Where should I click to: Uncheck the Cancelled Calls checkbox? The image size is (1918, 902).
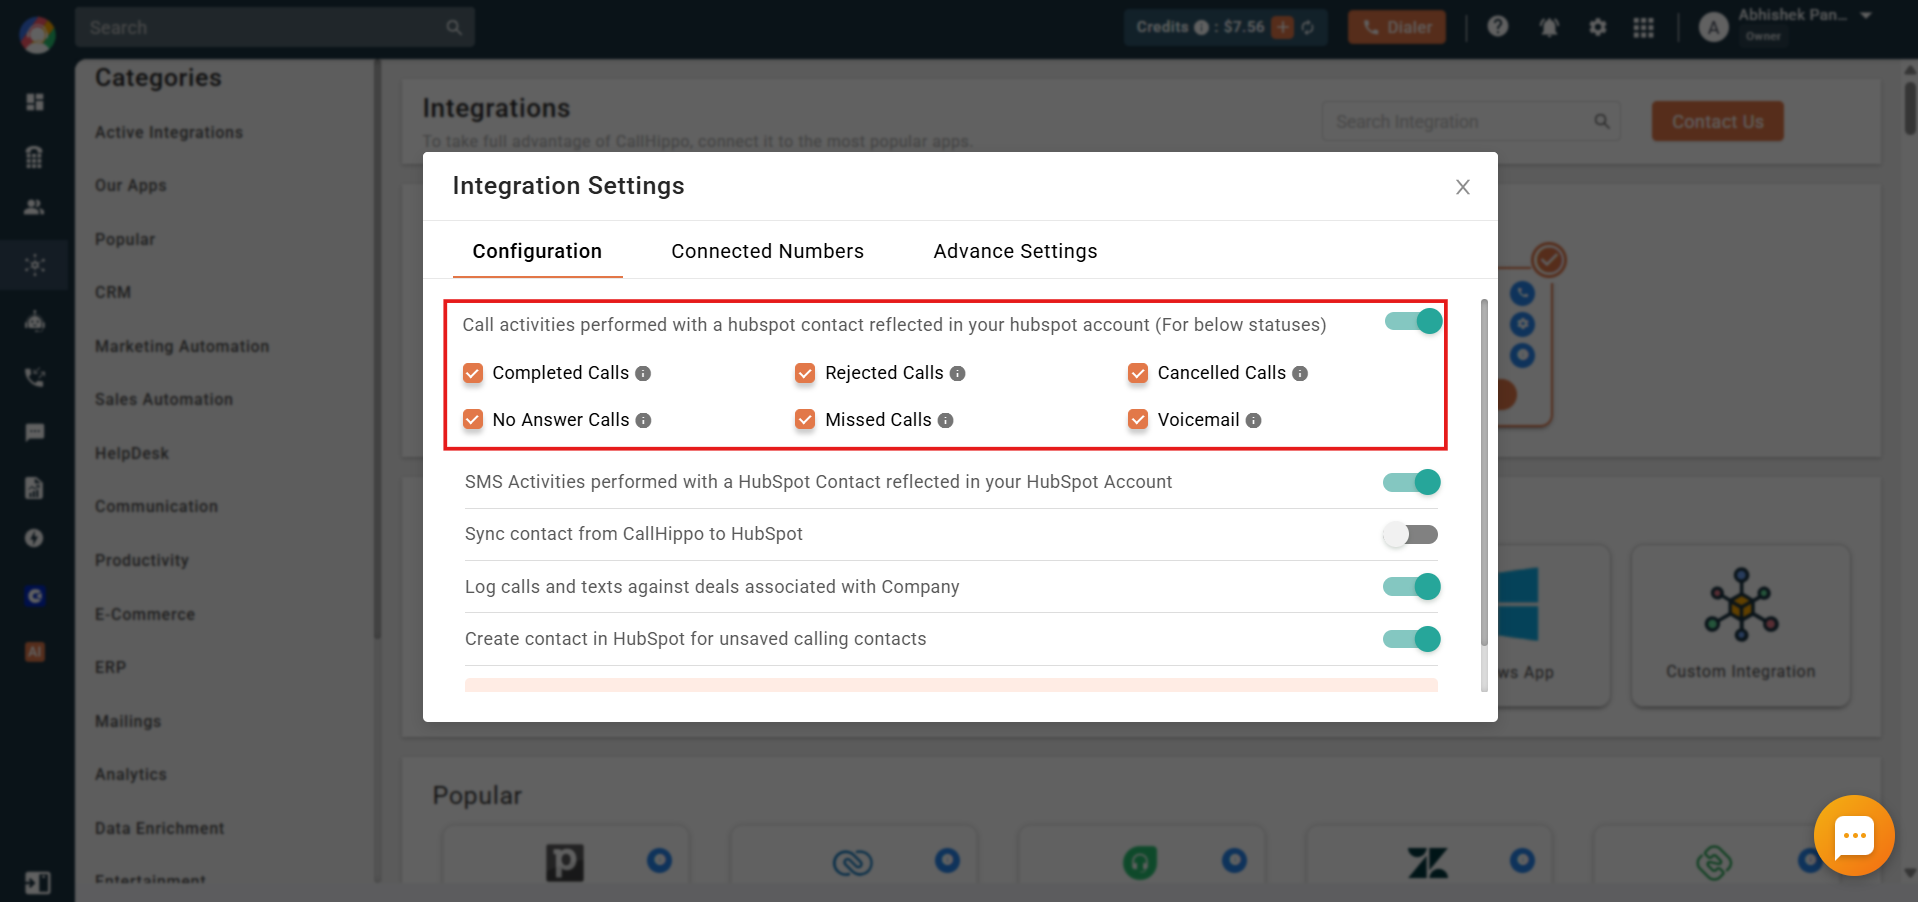pos(1138,373)
